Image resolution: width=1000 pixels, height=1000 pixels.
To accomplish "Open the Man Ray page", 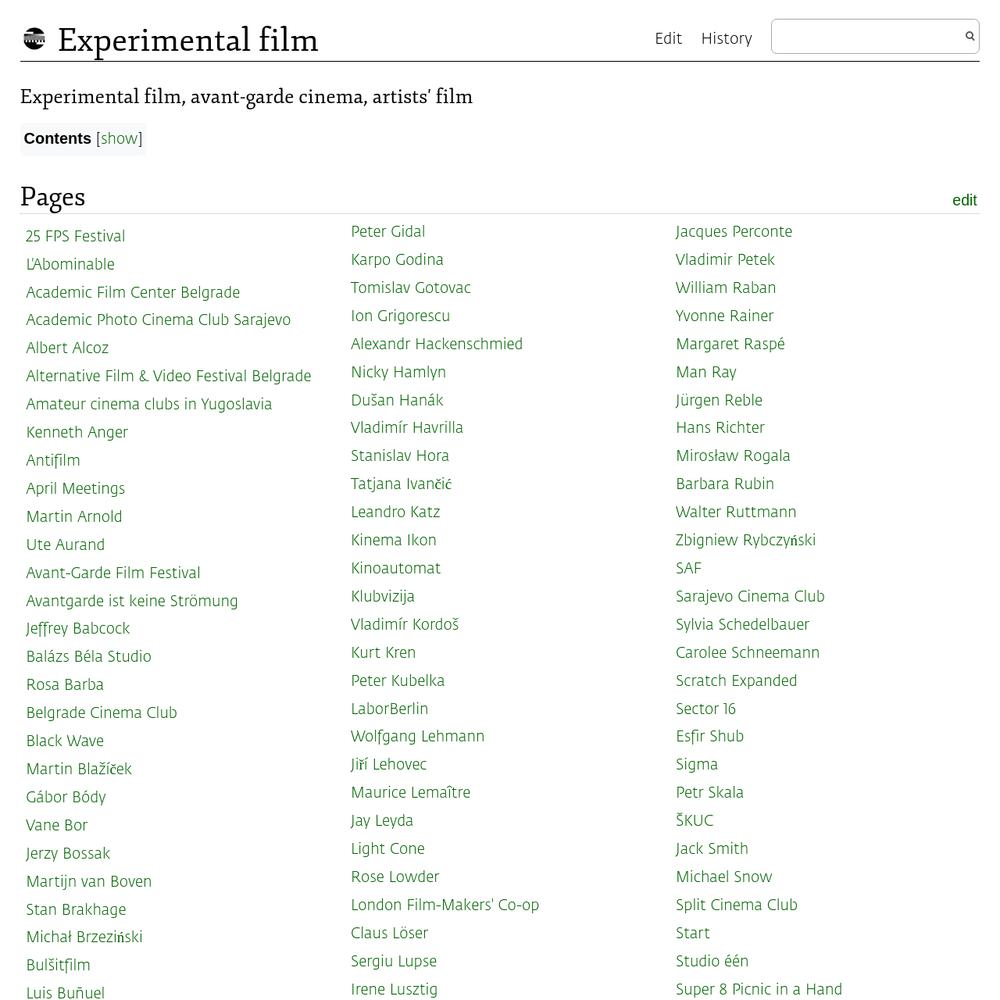I will (x=706, y=372).
